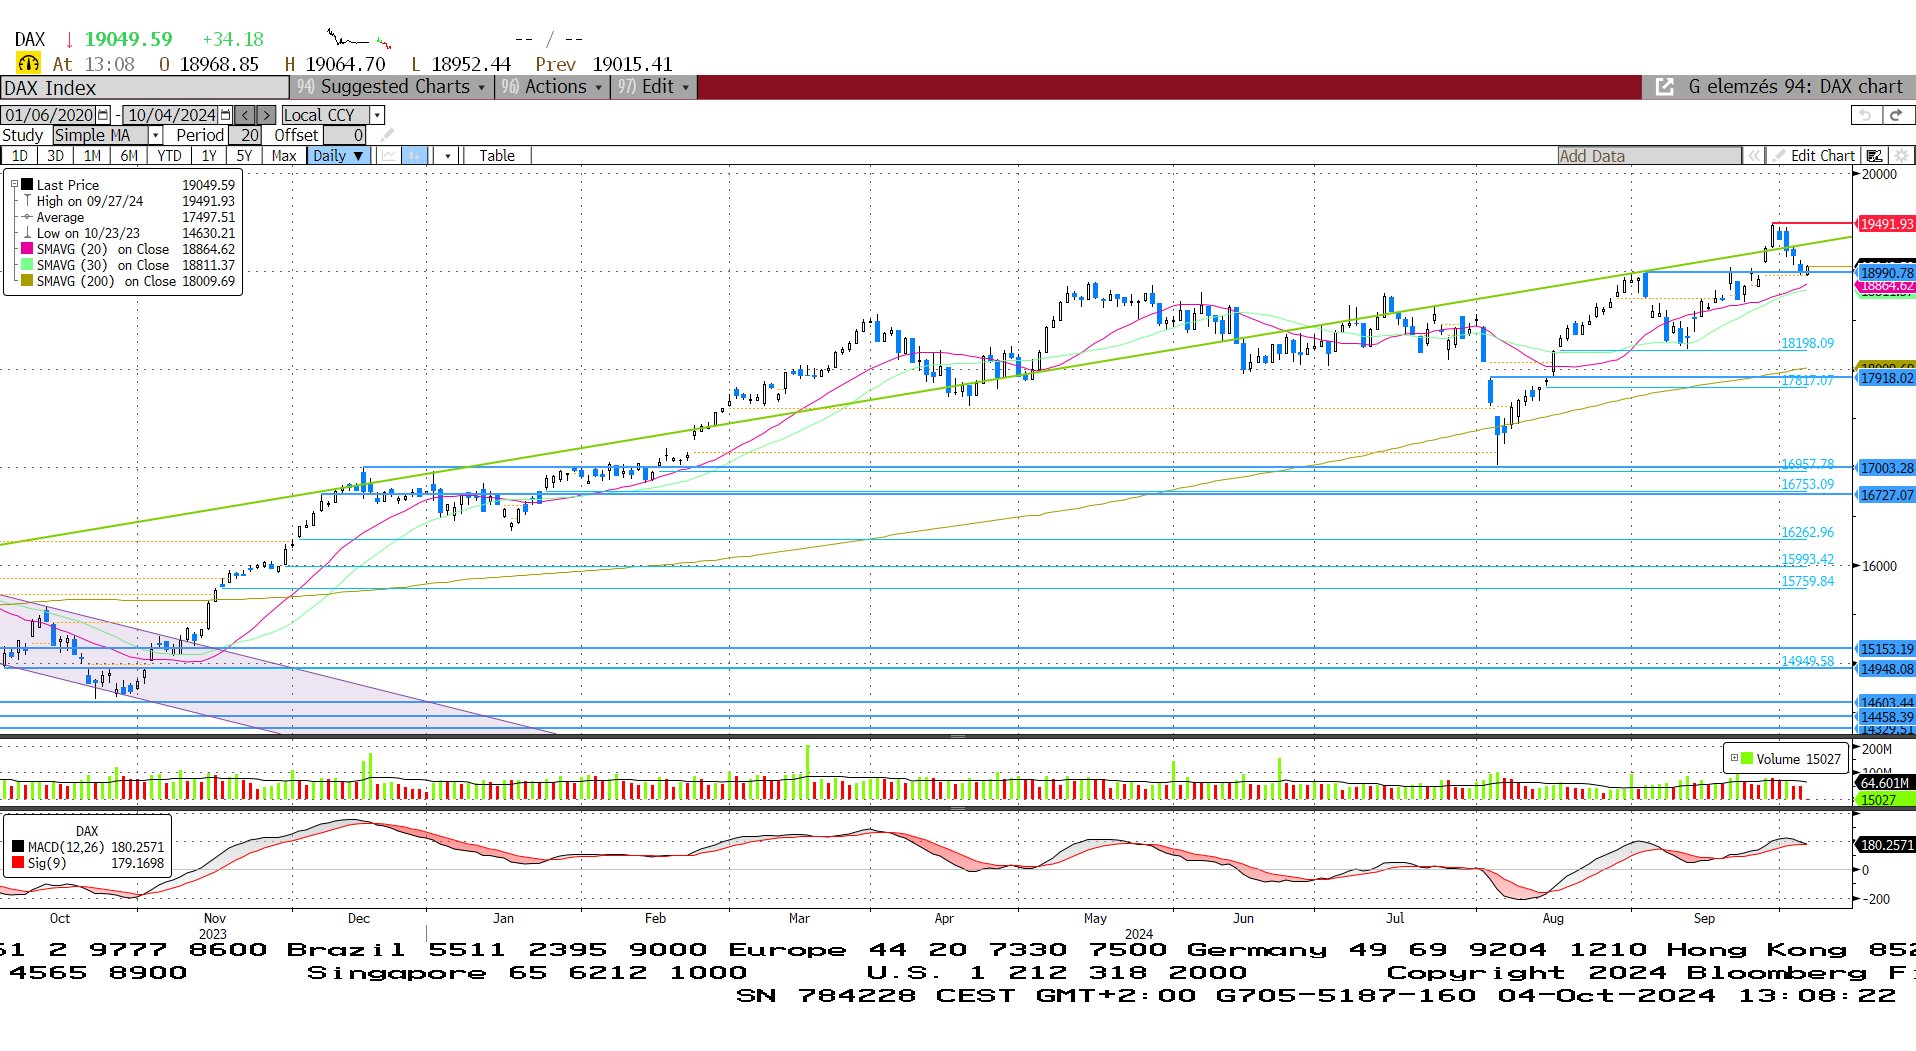The image size is (1916, 1051).
Task: Select the Max range tab
Action: pyautogui.click(x=284, y=156)
